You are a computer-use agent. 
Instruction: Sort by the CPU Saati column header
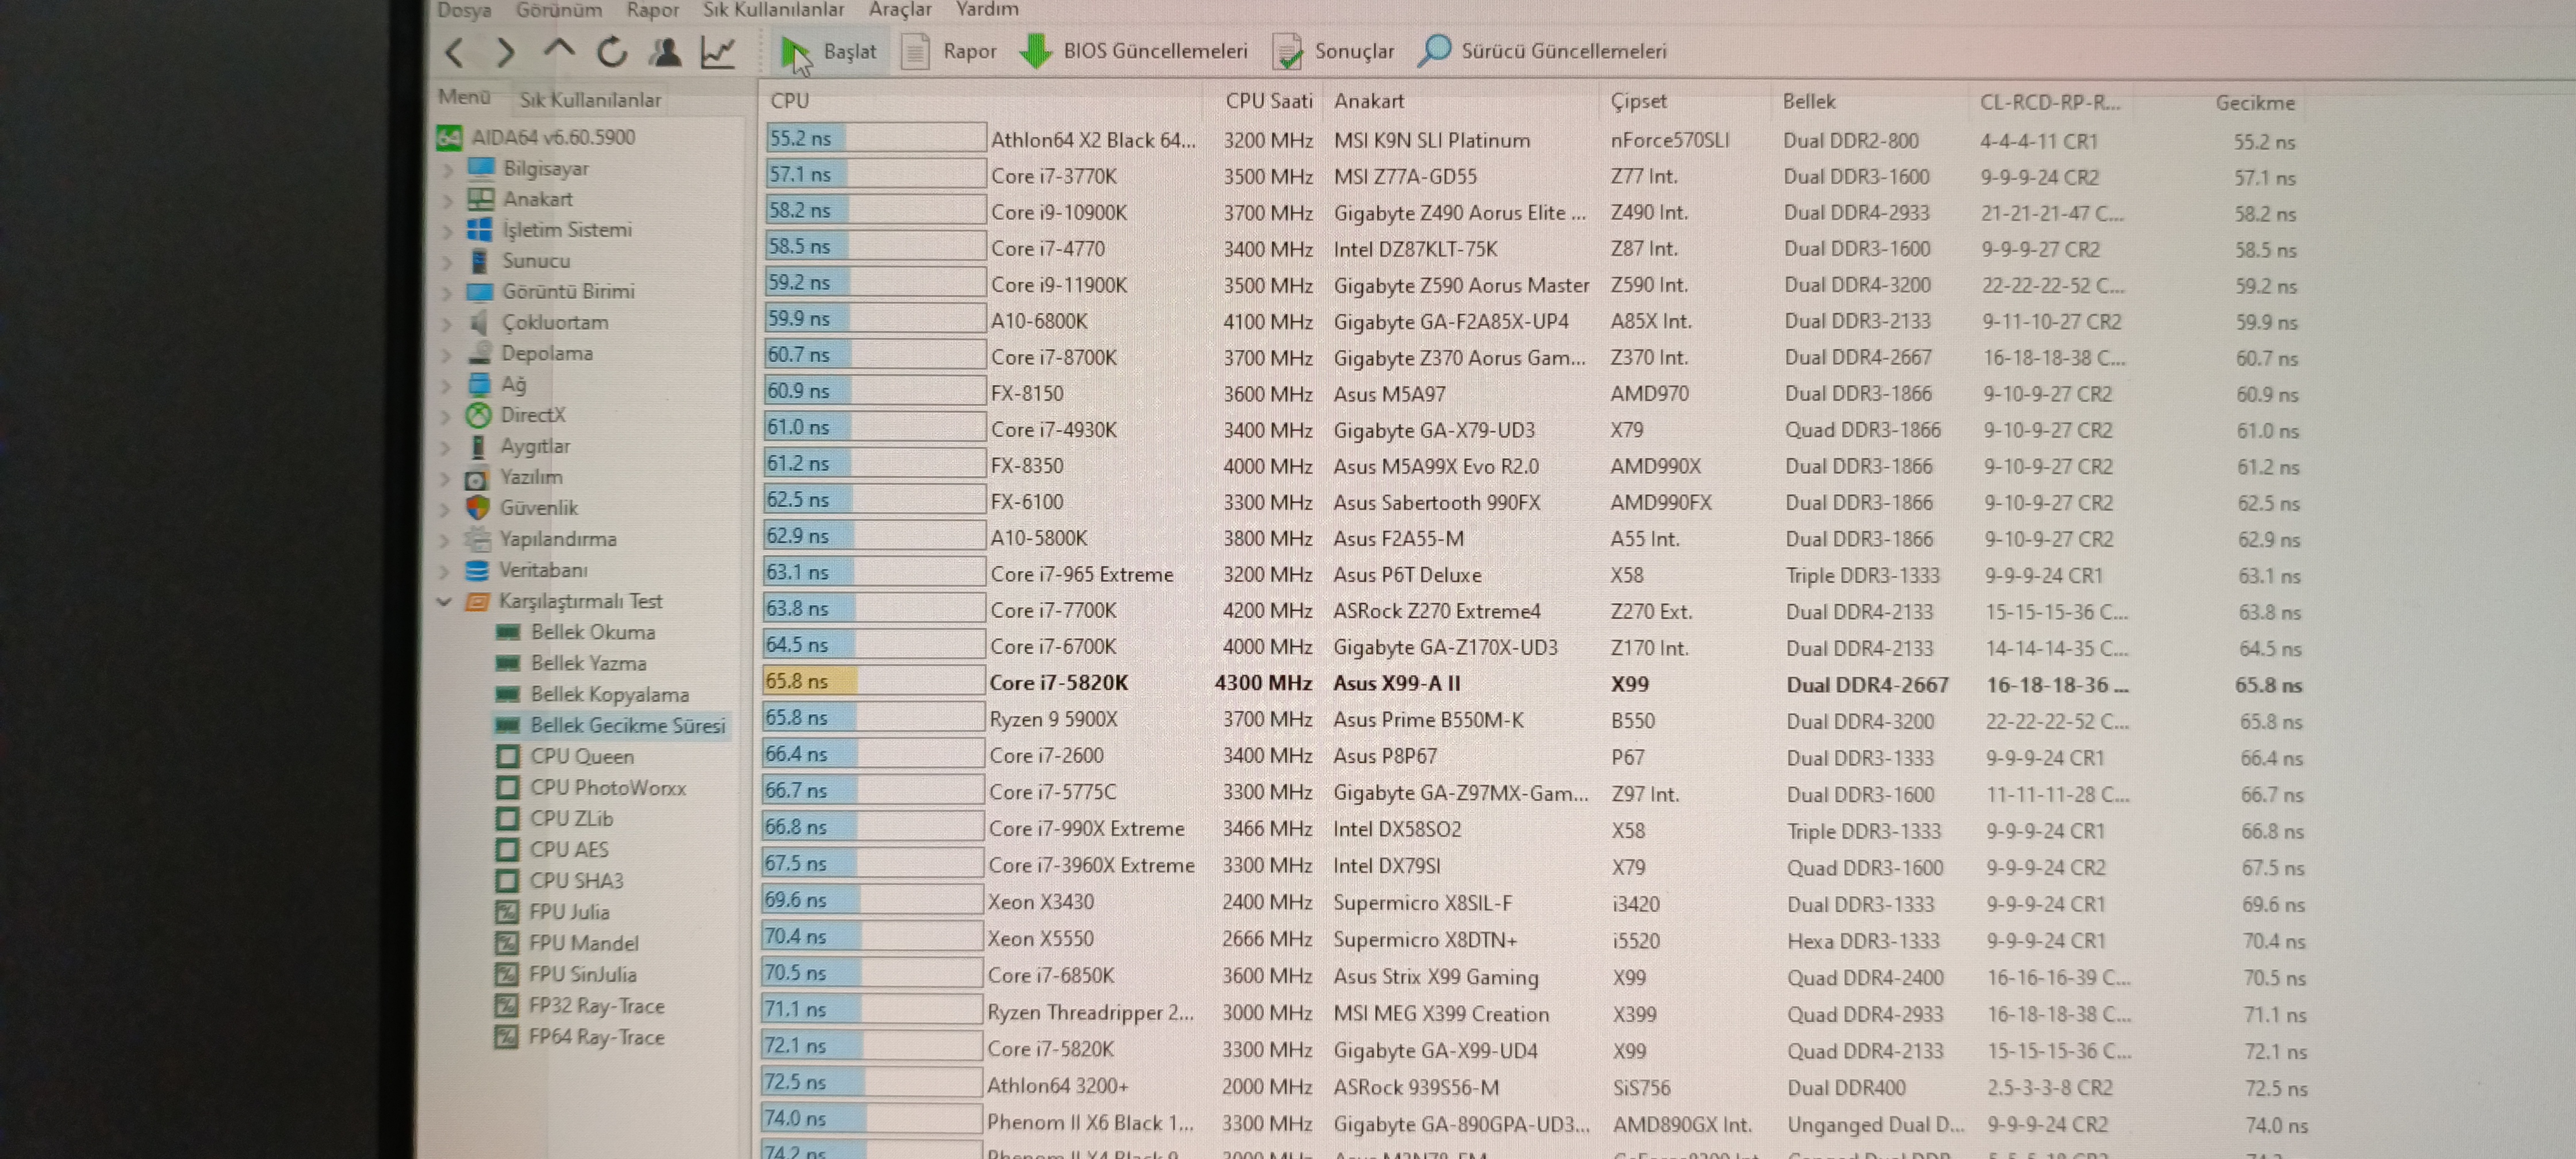1268,101
